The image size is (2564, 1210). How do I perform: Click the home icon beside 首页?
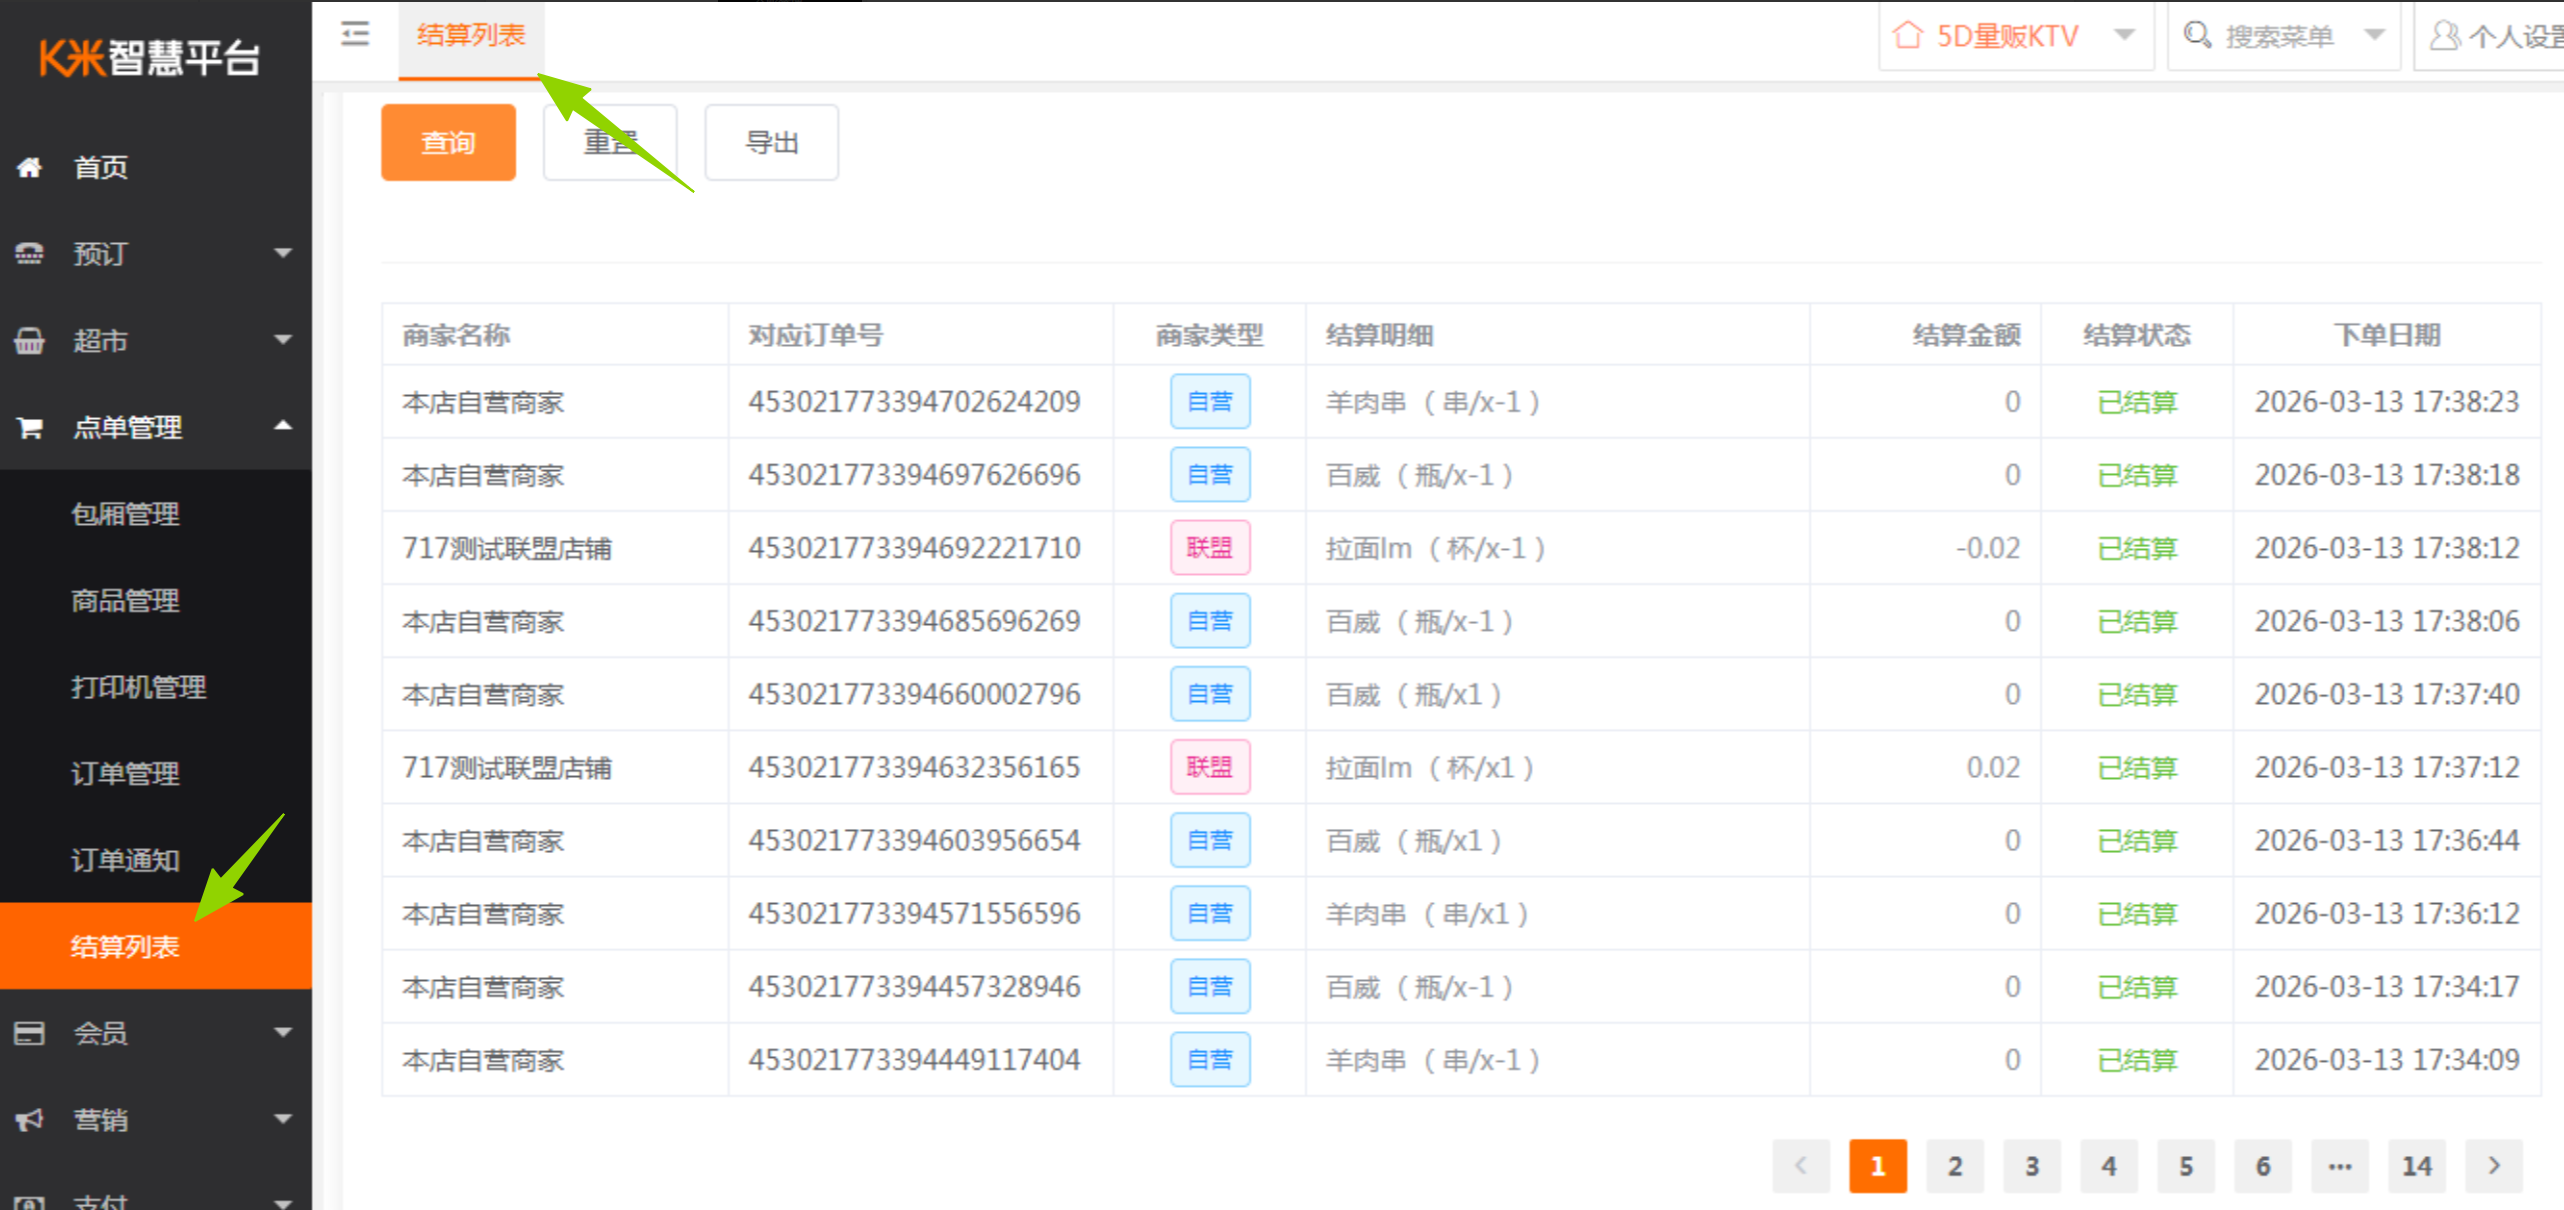pos(30,167)
